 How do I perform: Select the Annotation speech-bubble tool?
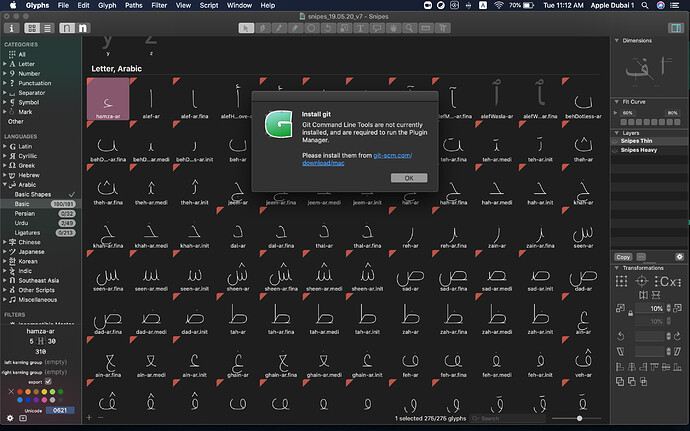[376, 28]
